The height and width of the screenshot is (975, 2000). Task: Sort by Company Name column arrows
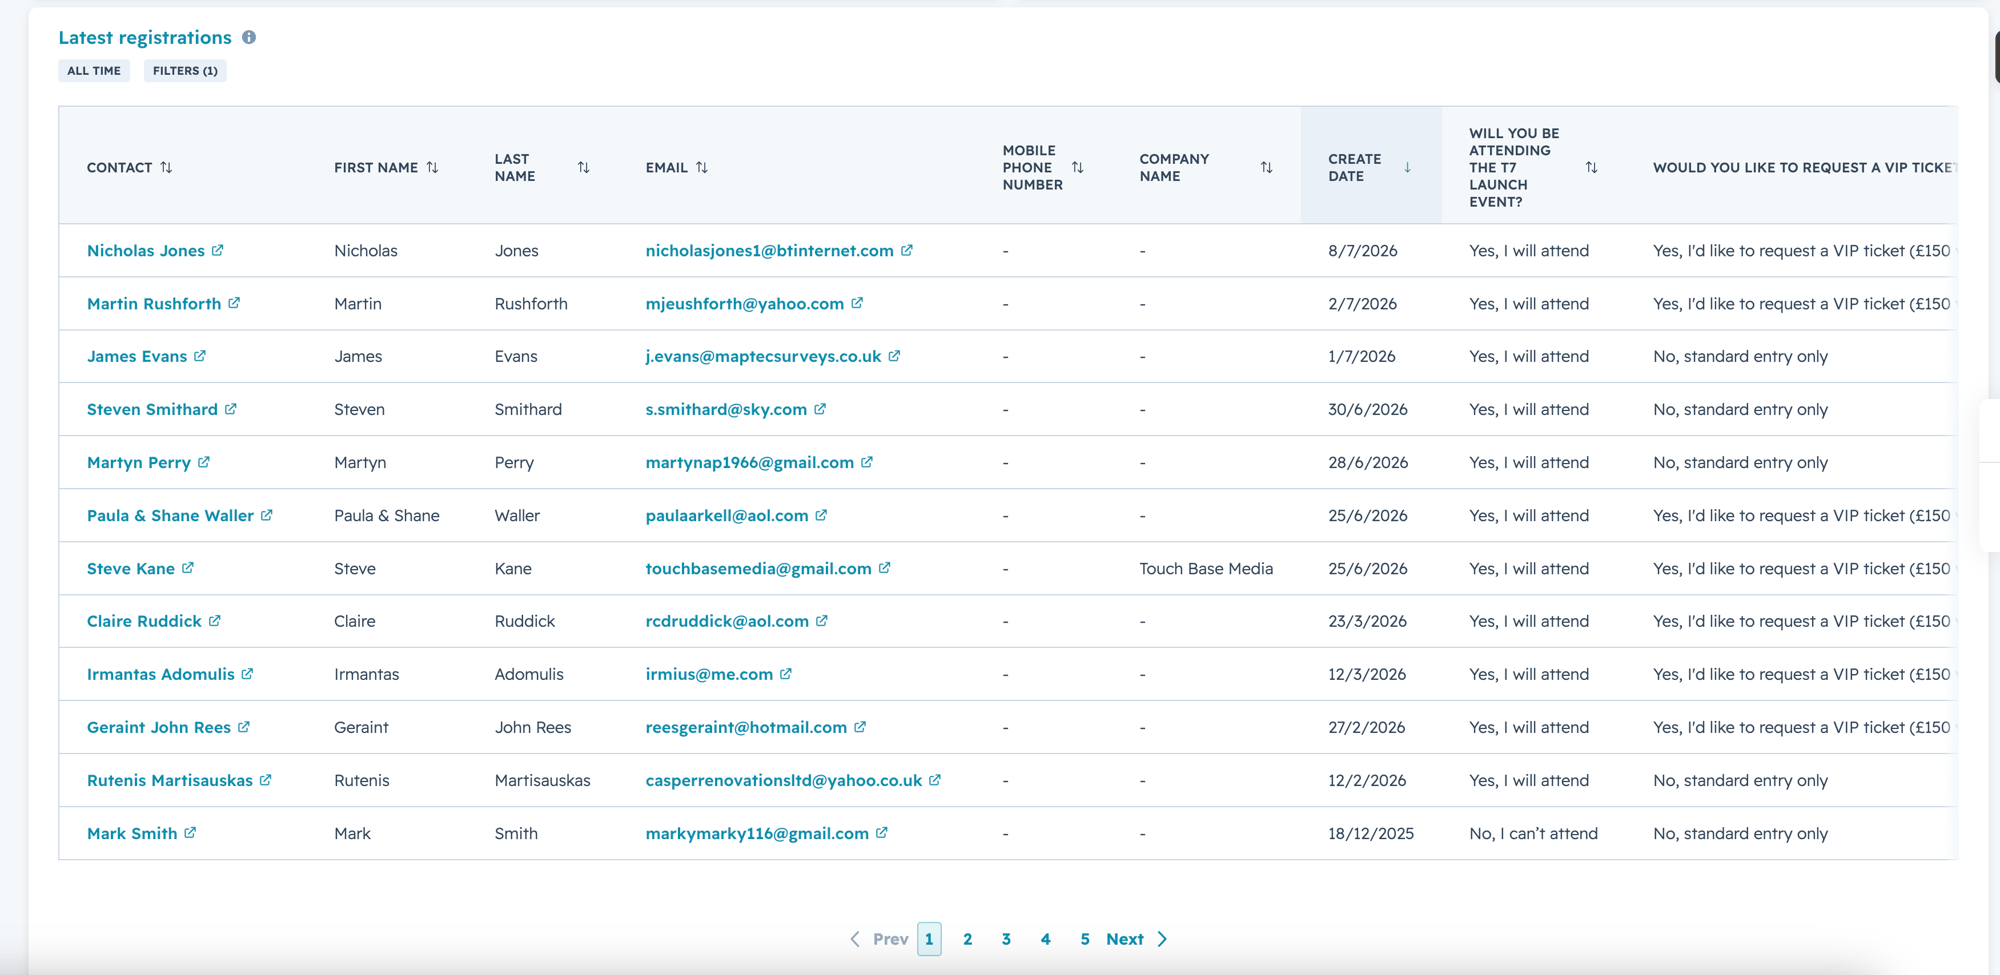pyautogui.click(x=1266, y=167)
